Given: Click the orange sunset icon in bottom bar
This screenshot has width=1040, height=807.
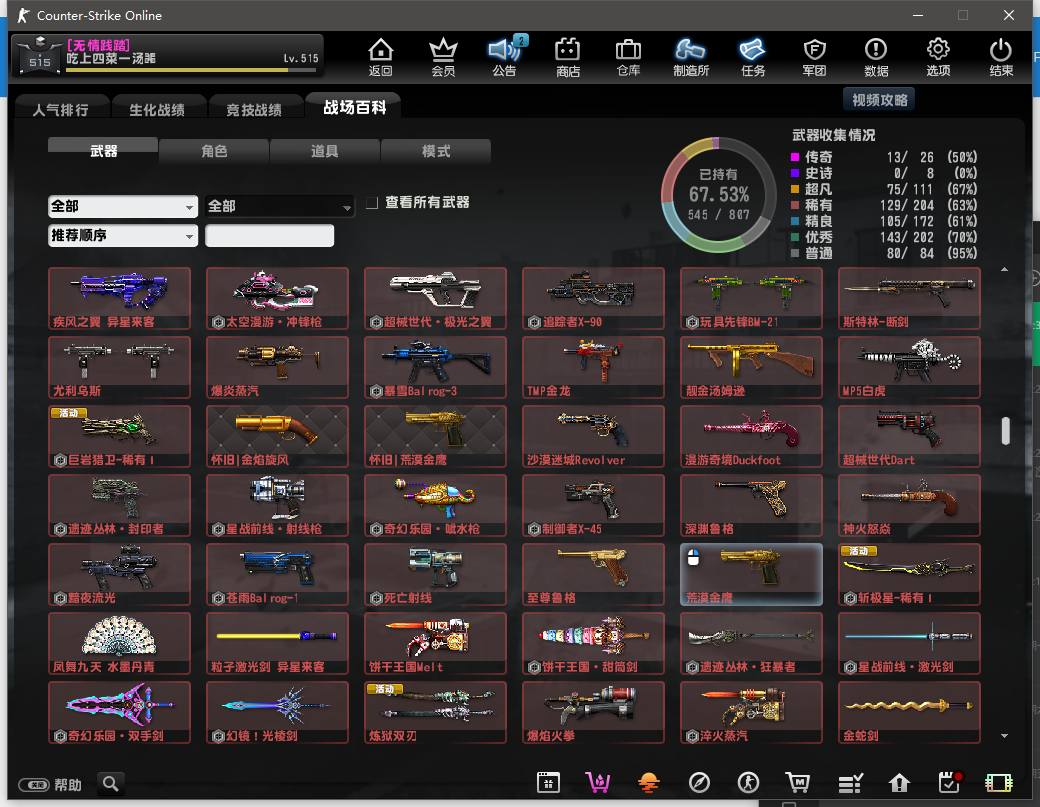Looking at the screenshot, I should [x=649, y=783].
